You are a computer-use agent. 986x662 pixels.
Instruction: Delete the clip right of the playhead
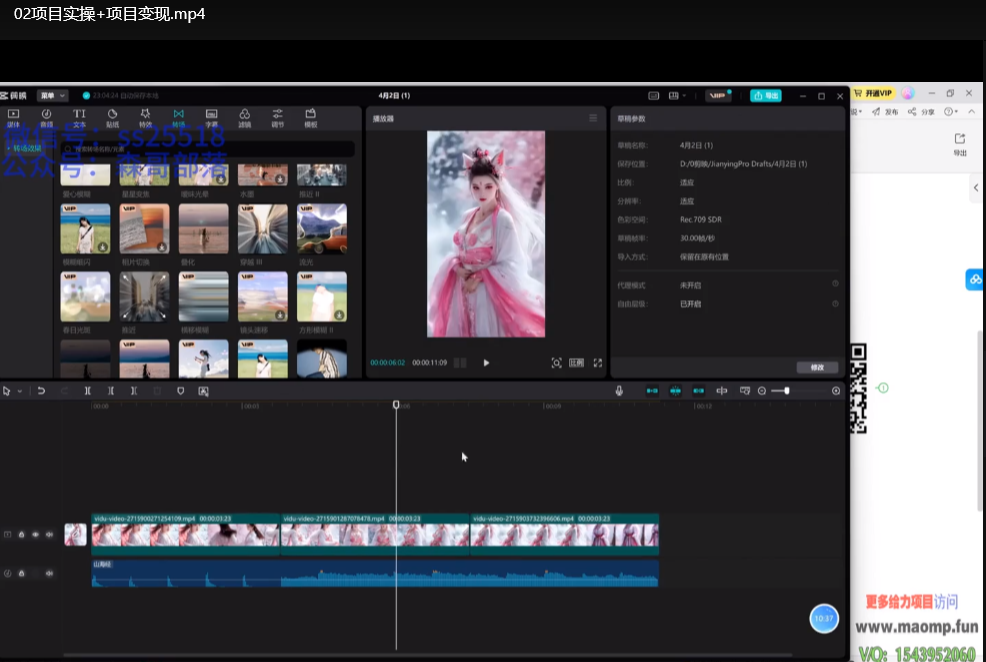[134, 391]
